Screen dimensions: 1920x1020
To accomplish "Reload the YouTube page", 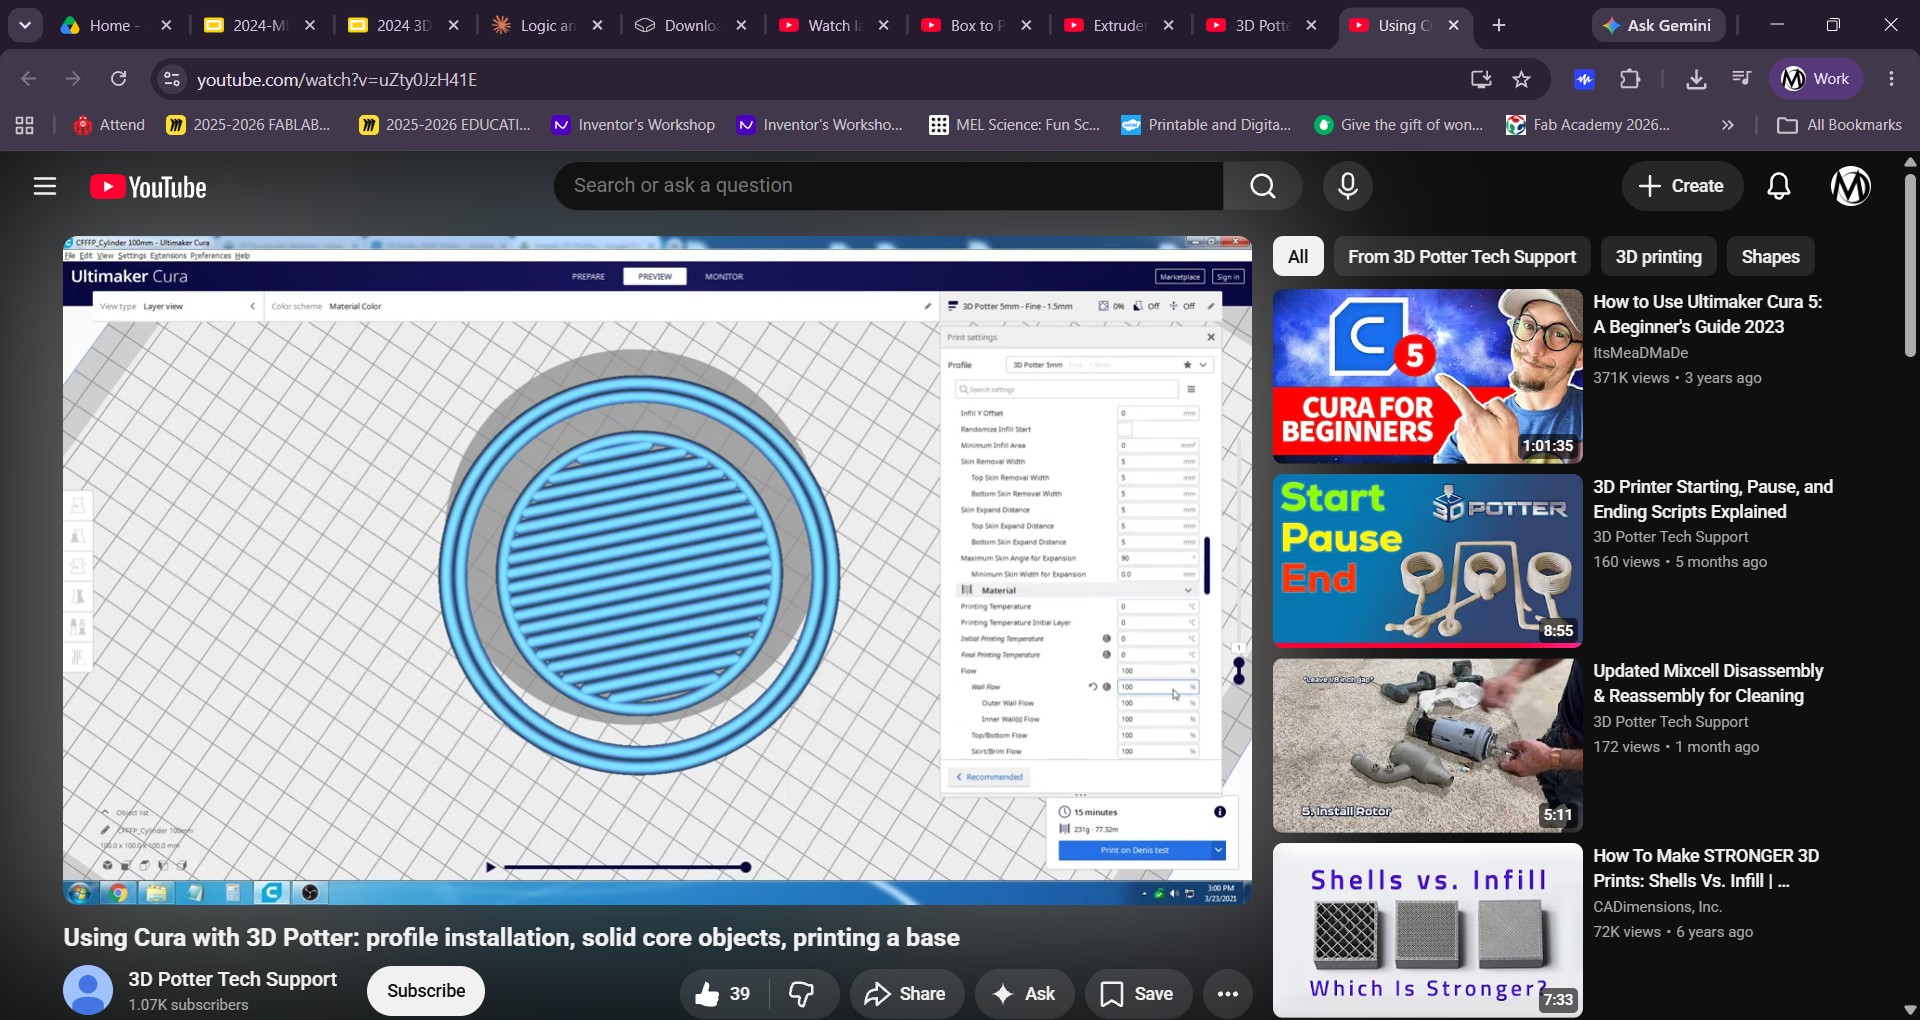I will [x=119, y=79].
